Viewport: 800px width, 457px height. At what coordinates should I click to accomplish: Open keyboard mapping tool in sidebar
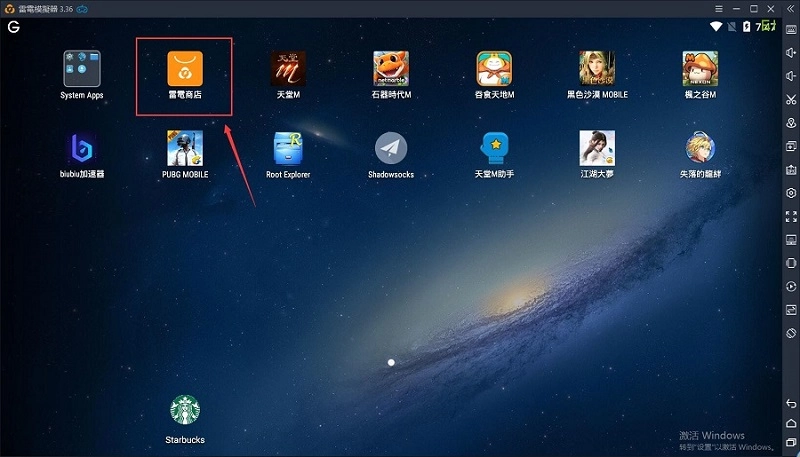coord(791,29)
